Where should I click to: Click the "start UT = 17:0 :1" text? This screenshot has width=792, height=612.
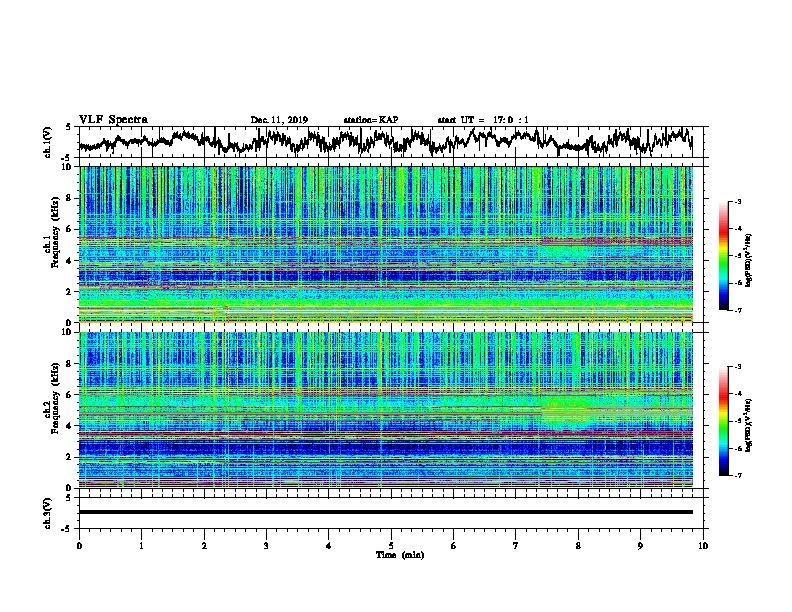pos(483,120)
